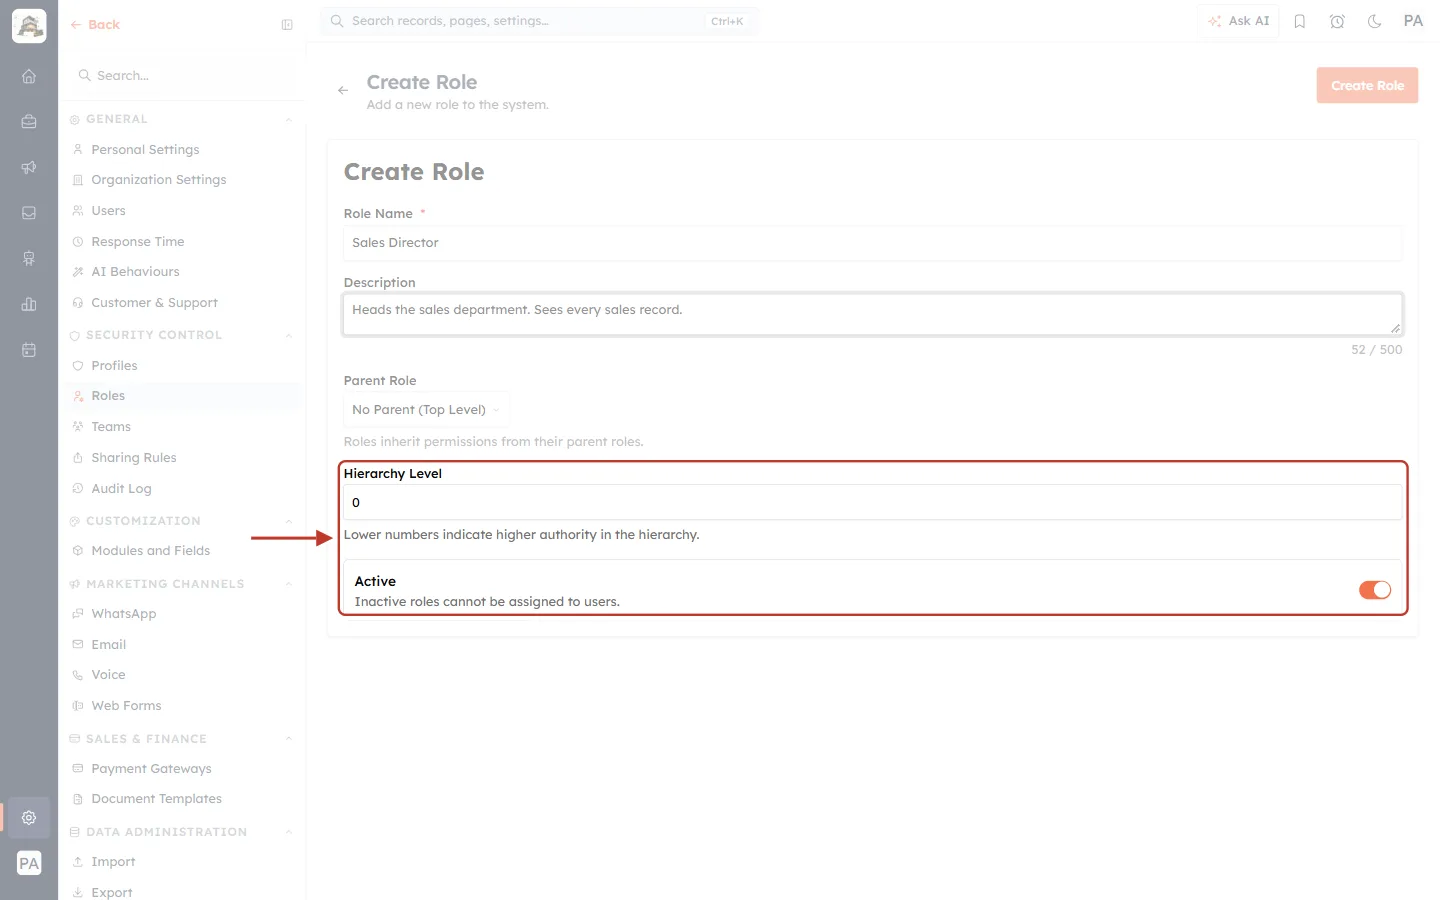Open Modules and Fields settings
The height and width of the screenshot is (900, 1440).
click(182, 551)
